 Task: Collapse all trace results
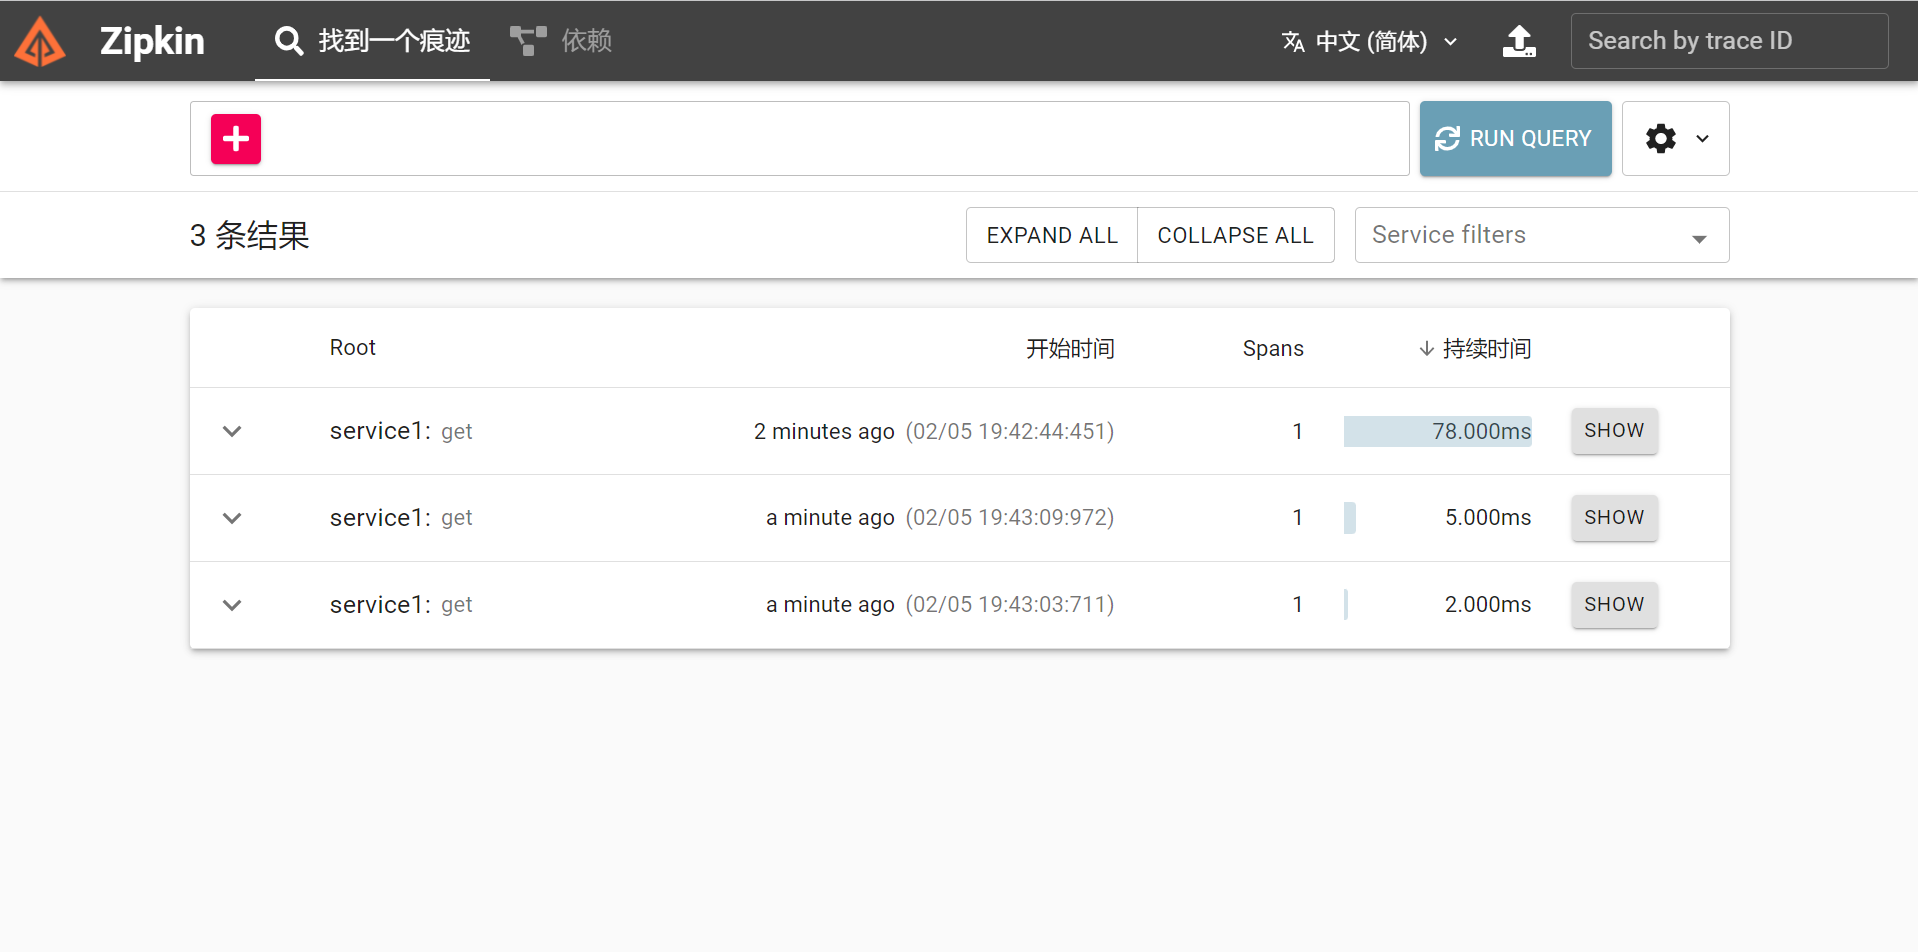pyautogui.click(x=1235, y=234)
